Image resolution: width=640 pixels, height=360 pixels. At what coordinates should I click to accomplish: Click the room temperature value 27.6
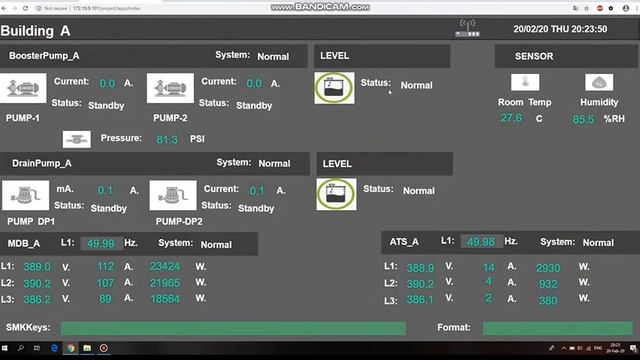point(511,118)
